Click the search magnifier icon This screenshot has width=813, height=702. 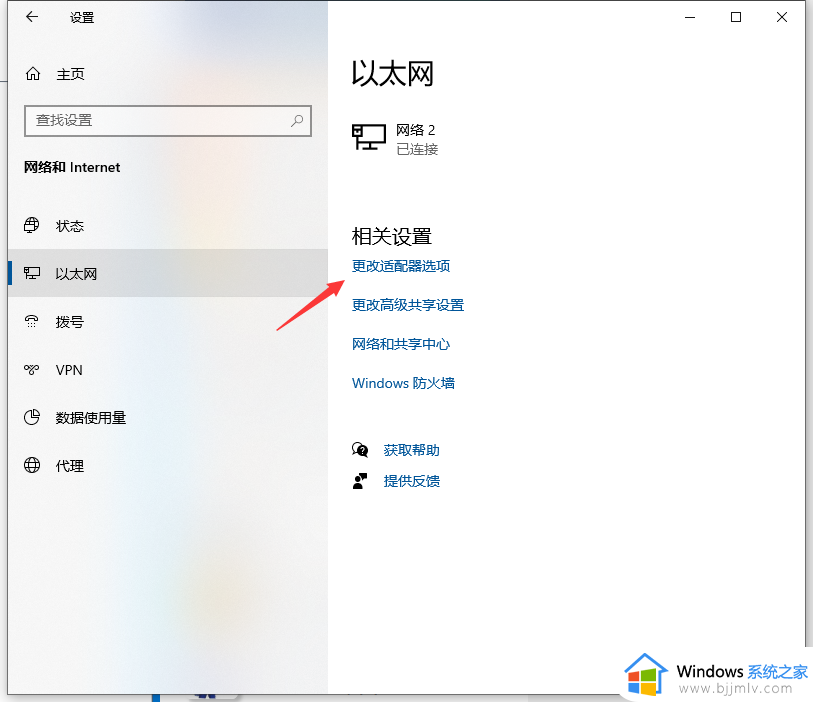coord(297,121)
